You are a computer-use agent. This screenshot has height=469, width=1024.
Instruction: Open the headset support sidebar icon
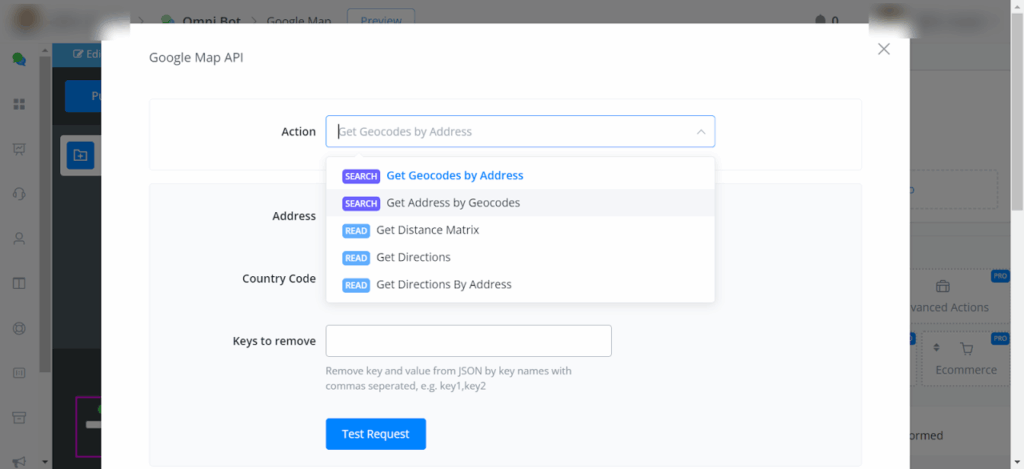point(19,194)
